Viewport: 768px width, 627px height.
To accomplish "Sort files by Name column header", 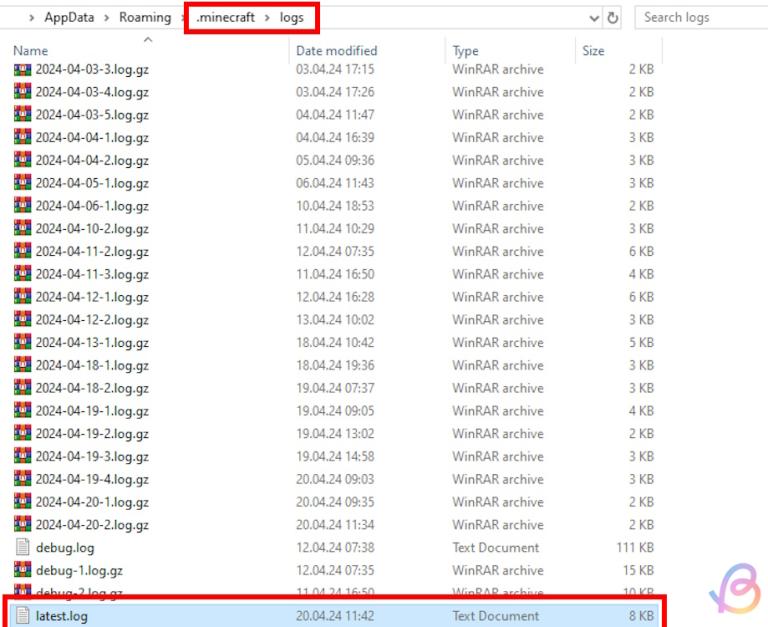I will pos(30,50).
